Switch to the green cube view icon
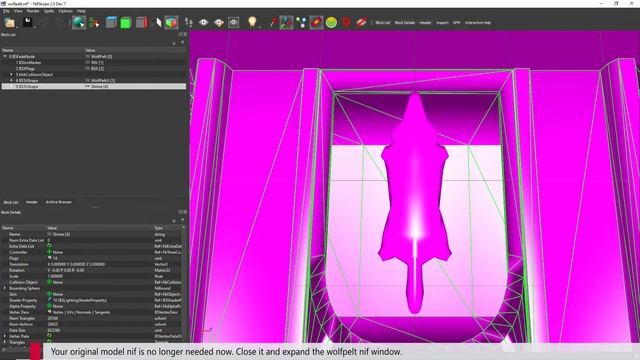The width and height of the screenshot is (640, 360). (126, 22)
